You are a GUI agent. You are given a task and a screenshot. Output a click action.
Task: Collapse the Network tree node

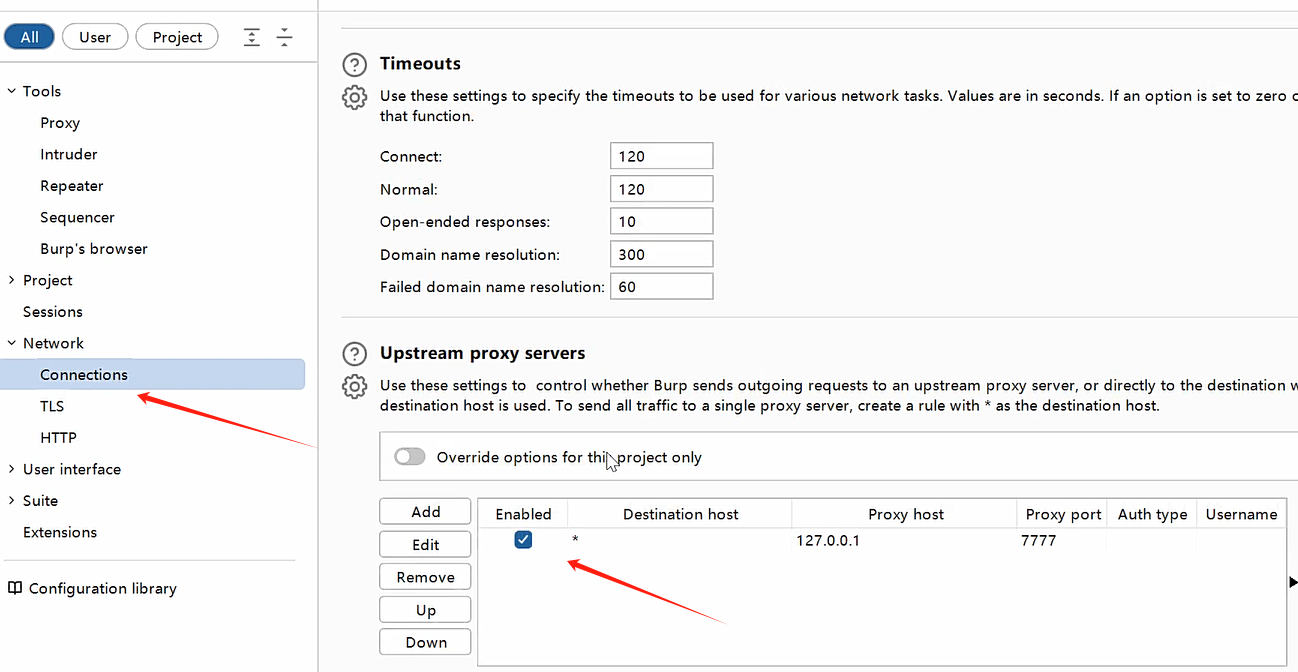coord(11,343)
